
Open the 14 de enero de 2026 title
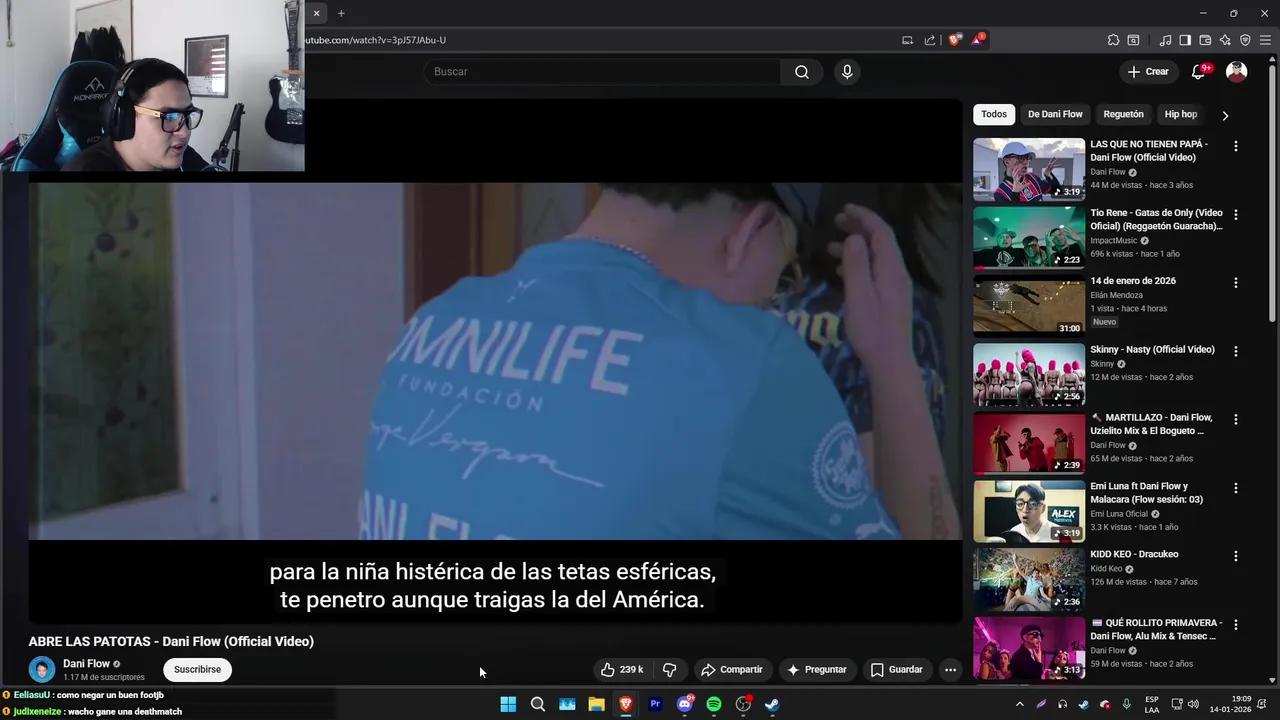[x=1133, y=281]
